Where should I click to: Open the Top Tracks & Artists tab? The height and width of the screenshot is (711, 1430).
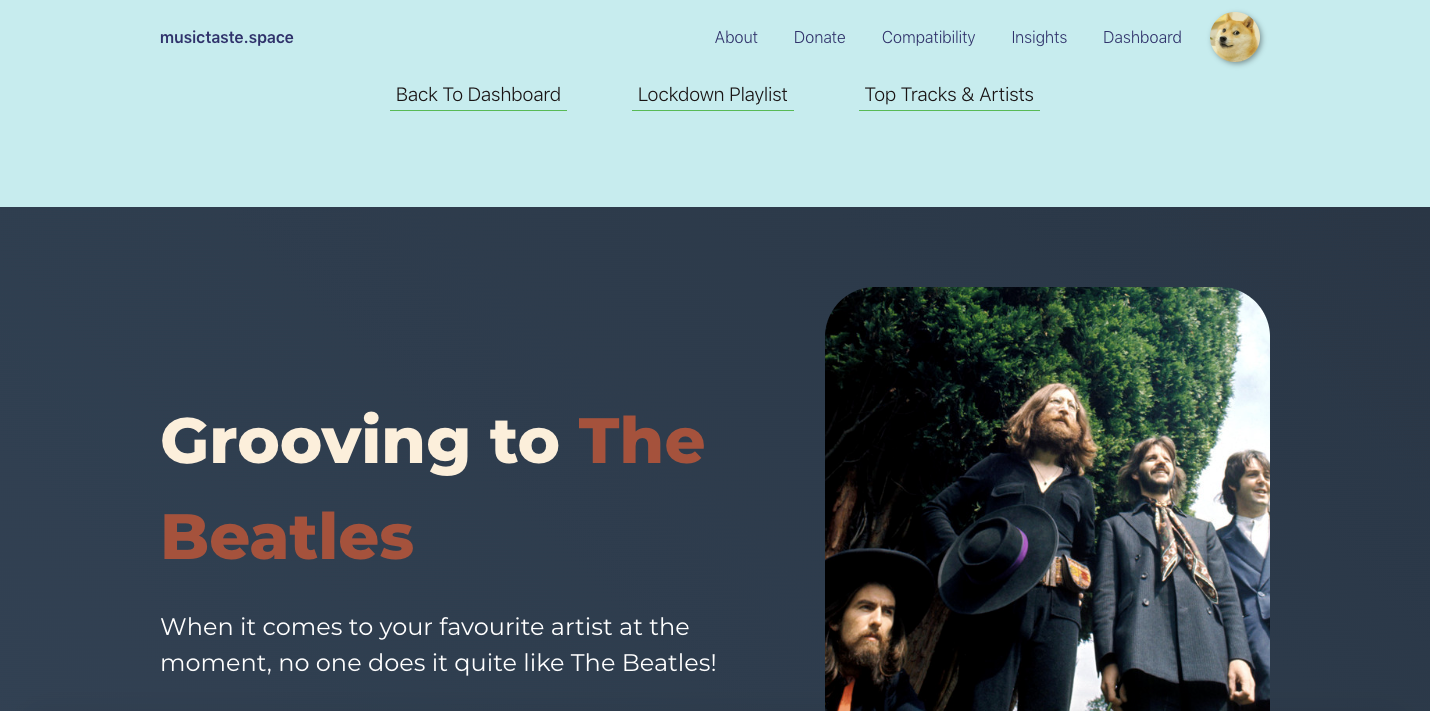[949, 95]
